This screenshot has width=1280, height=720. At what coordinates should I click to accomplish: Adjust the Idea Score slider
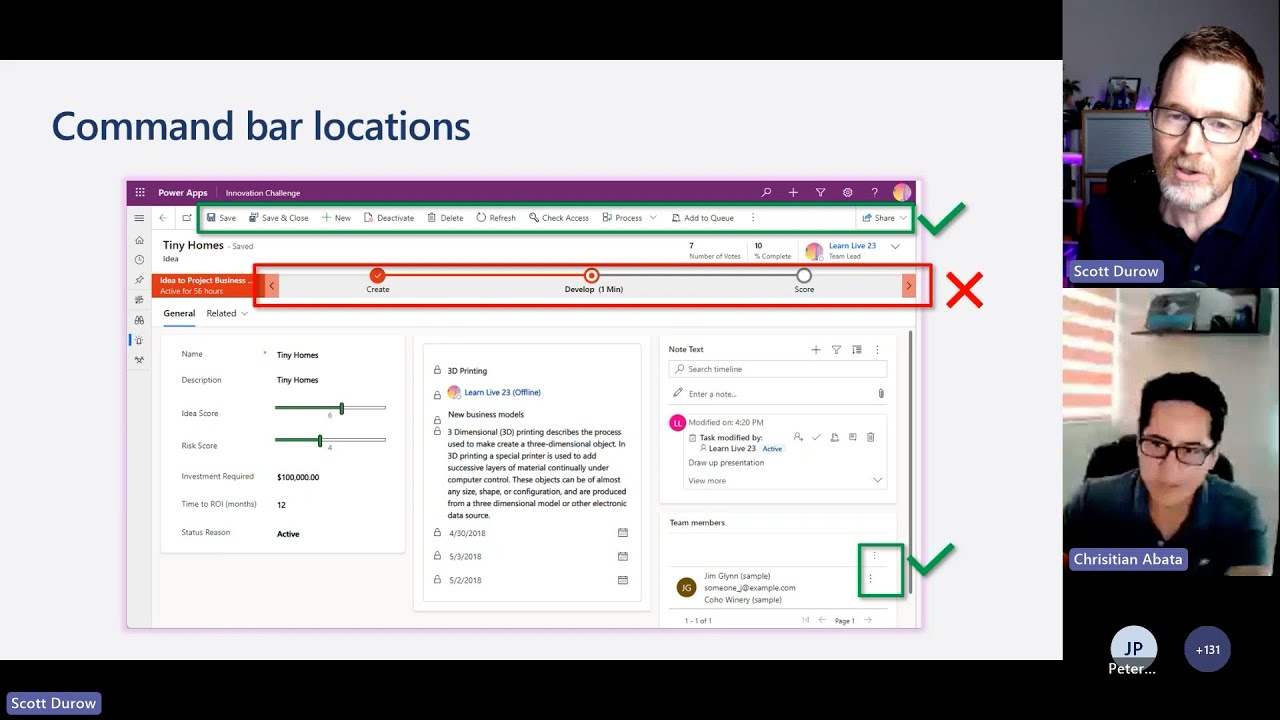click(x=330, y=408)
